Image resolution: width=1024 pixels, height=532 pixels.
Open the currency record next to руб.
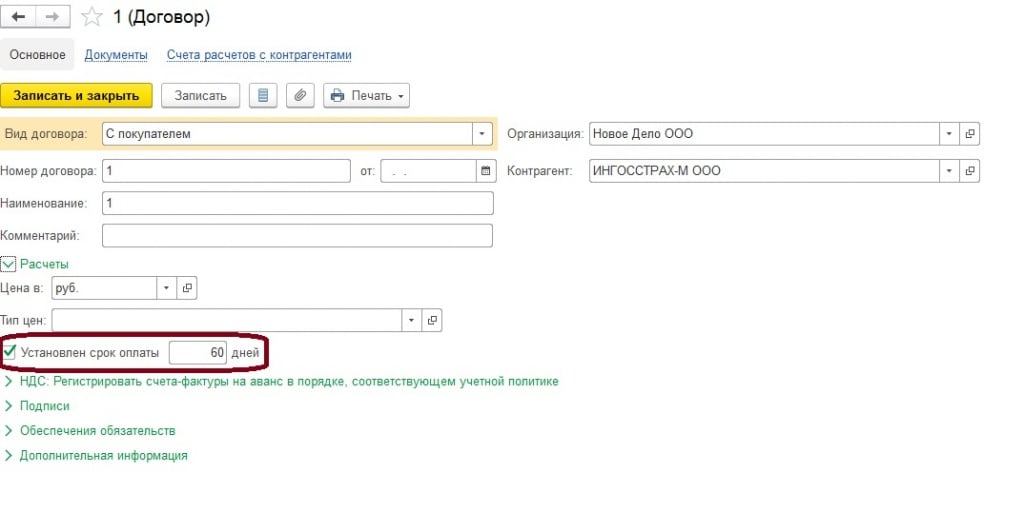point(187,288)
